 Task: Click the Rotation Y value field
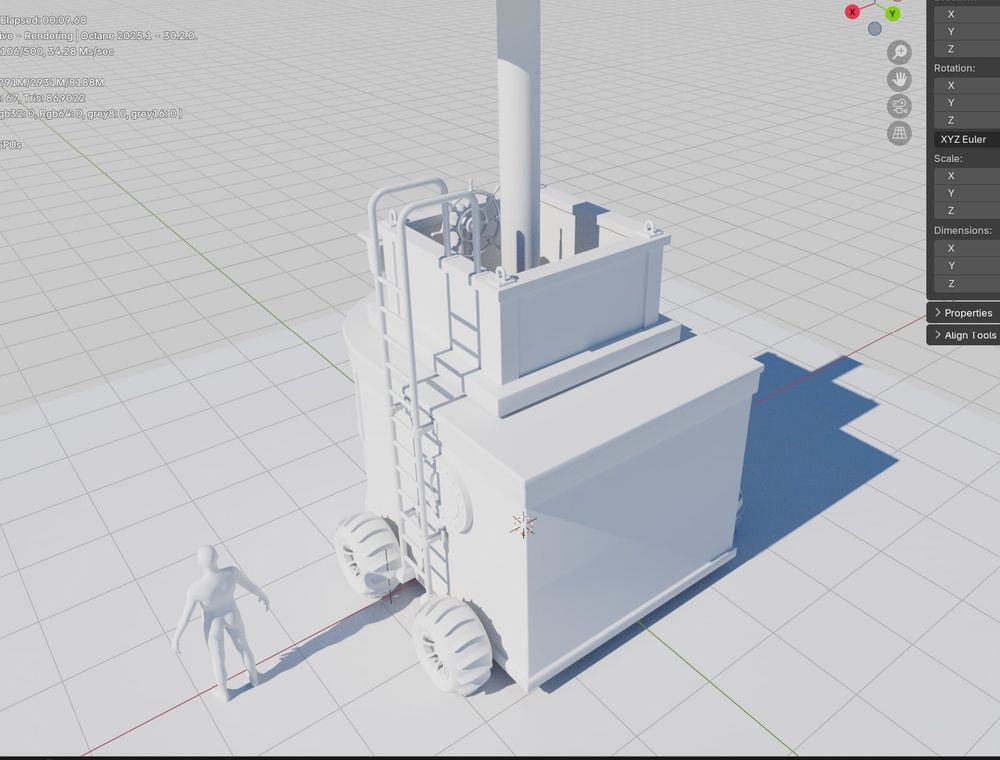[x=967, y=103]
